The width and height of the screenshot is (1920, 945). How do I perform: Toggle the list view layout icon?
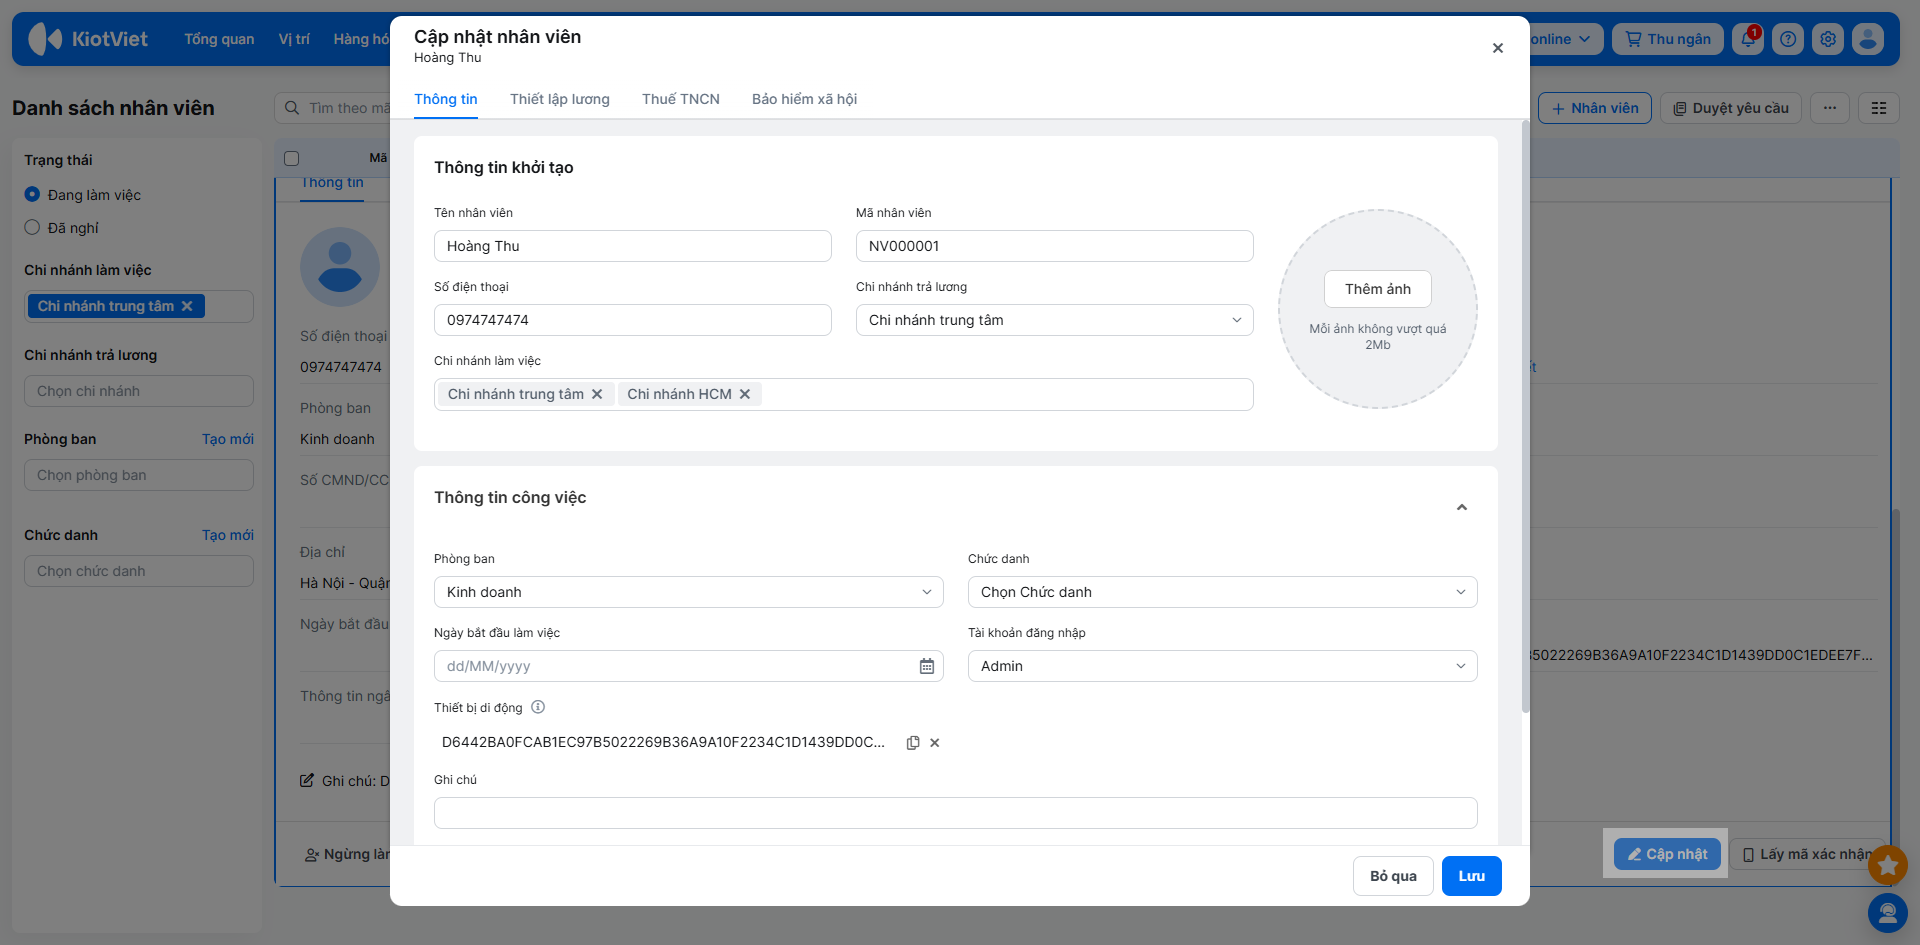pos(1879,108)
